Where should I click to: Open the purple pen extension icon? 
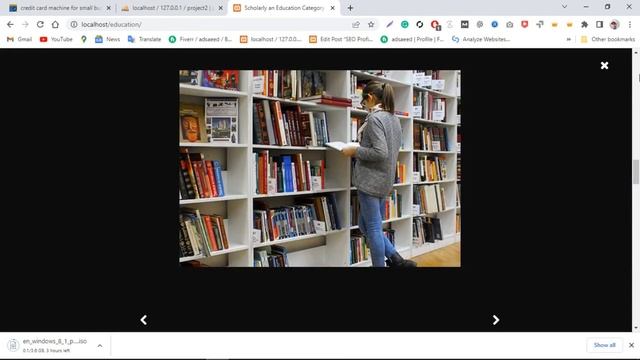point(389,24)
